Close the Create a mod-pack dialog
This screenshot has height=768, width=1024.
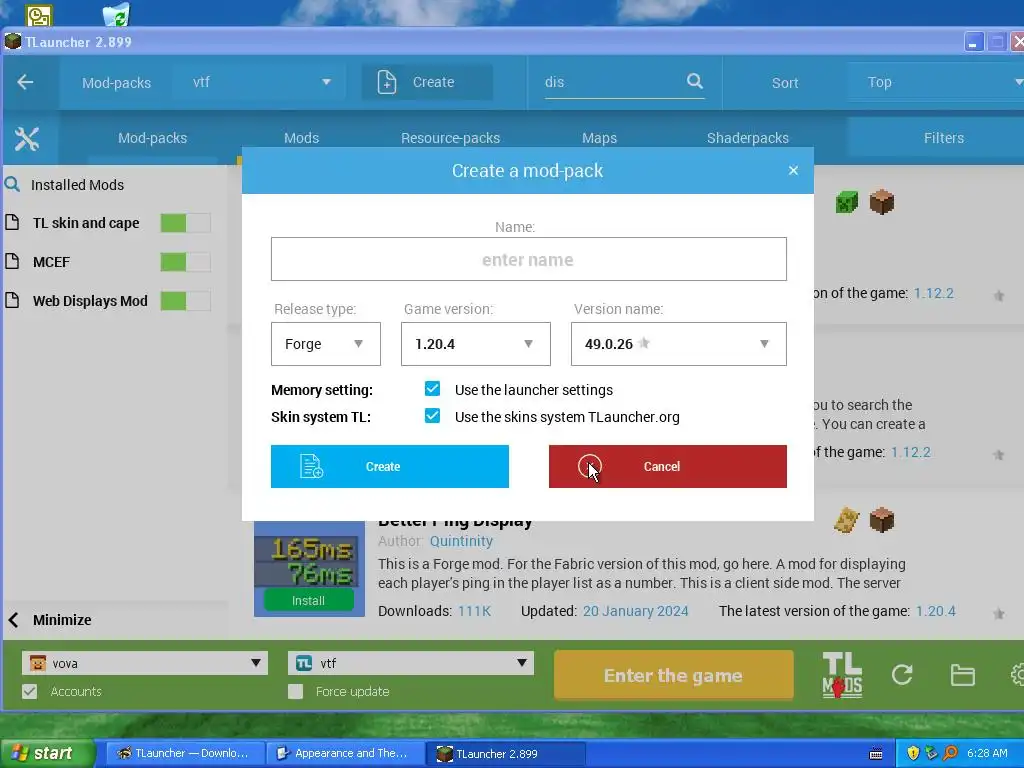coord(793,170)
